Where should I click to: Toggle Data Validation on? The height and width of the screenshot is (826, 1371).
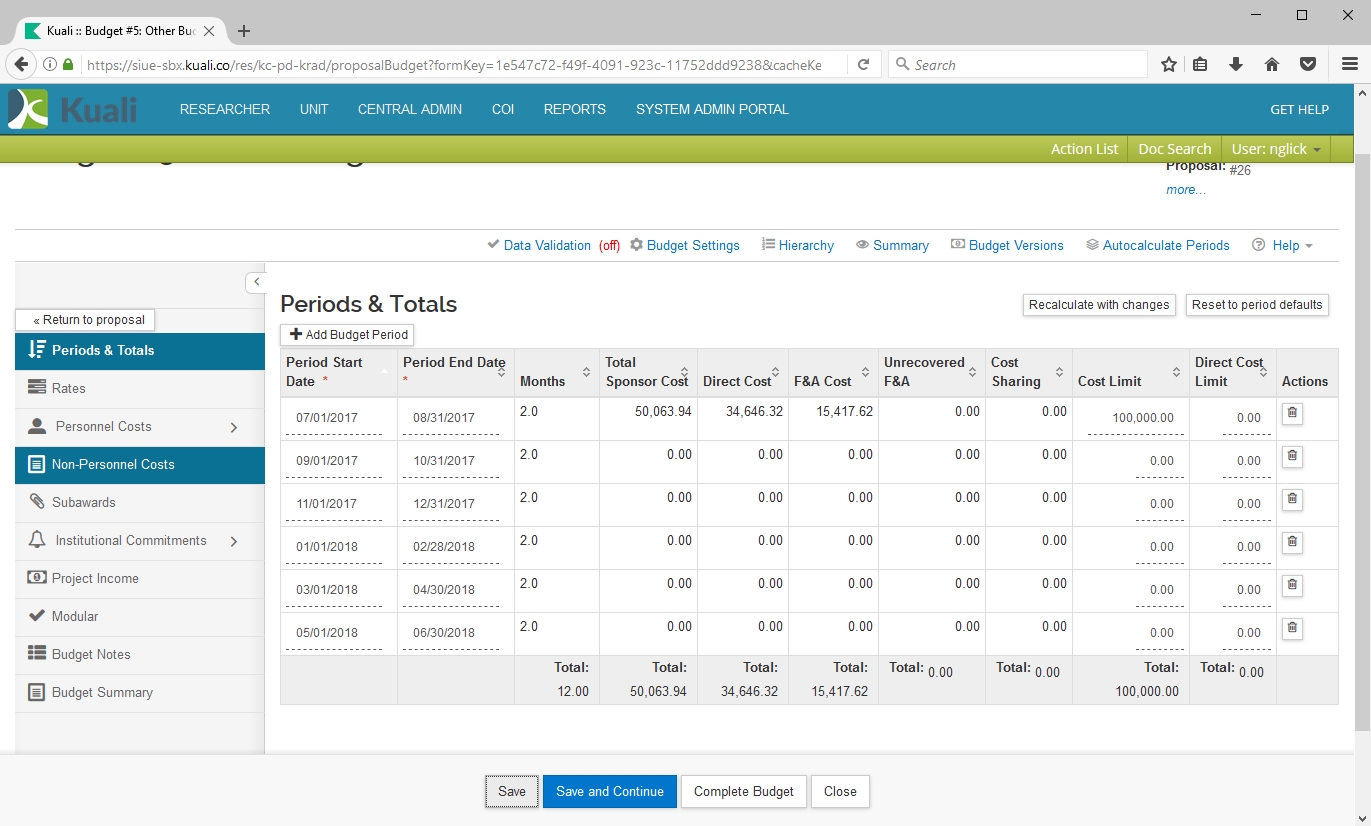(x=546, y=245)
